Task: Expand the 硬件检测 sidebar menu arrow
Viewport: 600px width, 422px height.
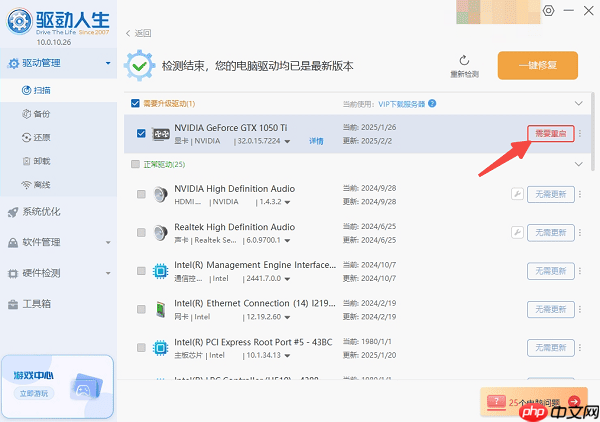Action: [x=108, y=273]
